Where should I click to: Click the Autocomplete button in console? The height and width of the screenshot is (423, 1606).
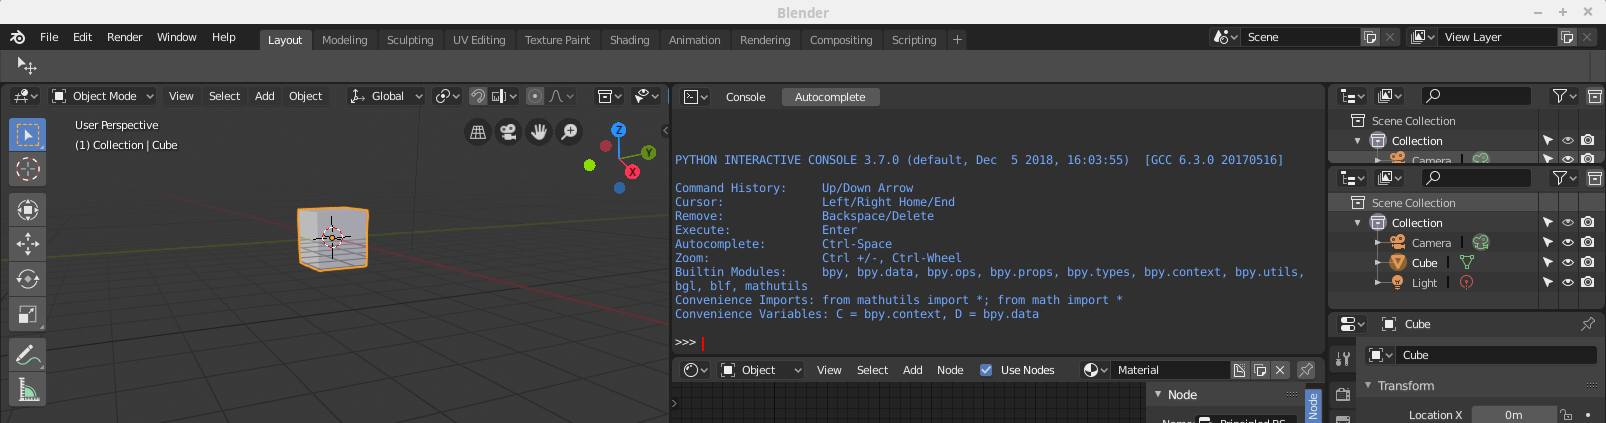point(830,97)
